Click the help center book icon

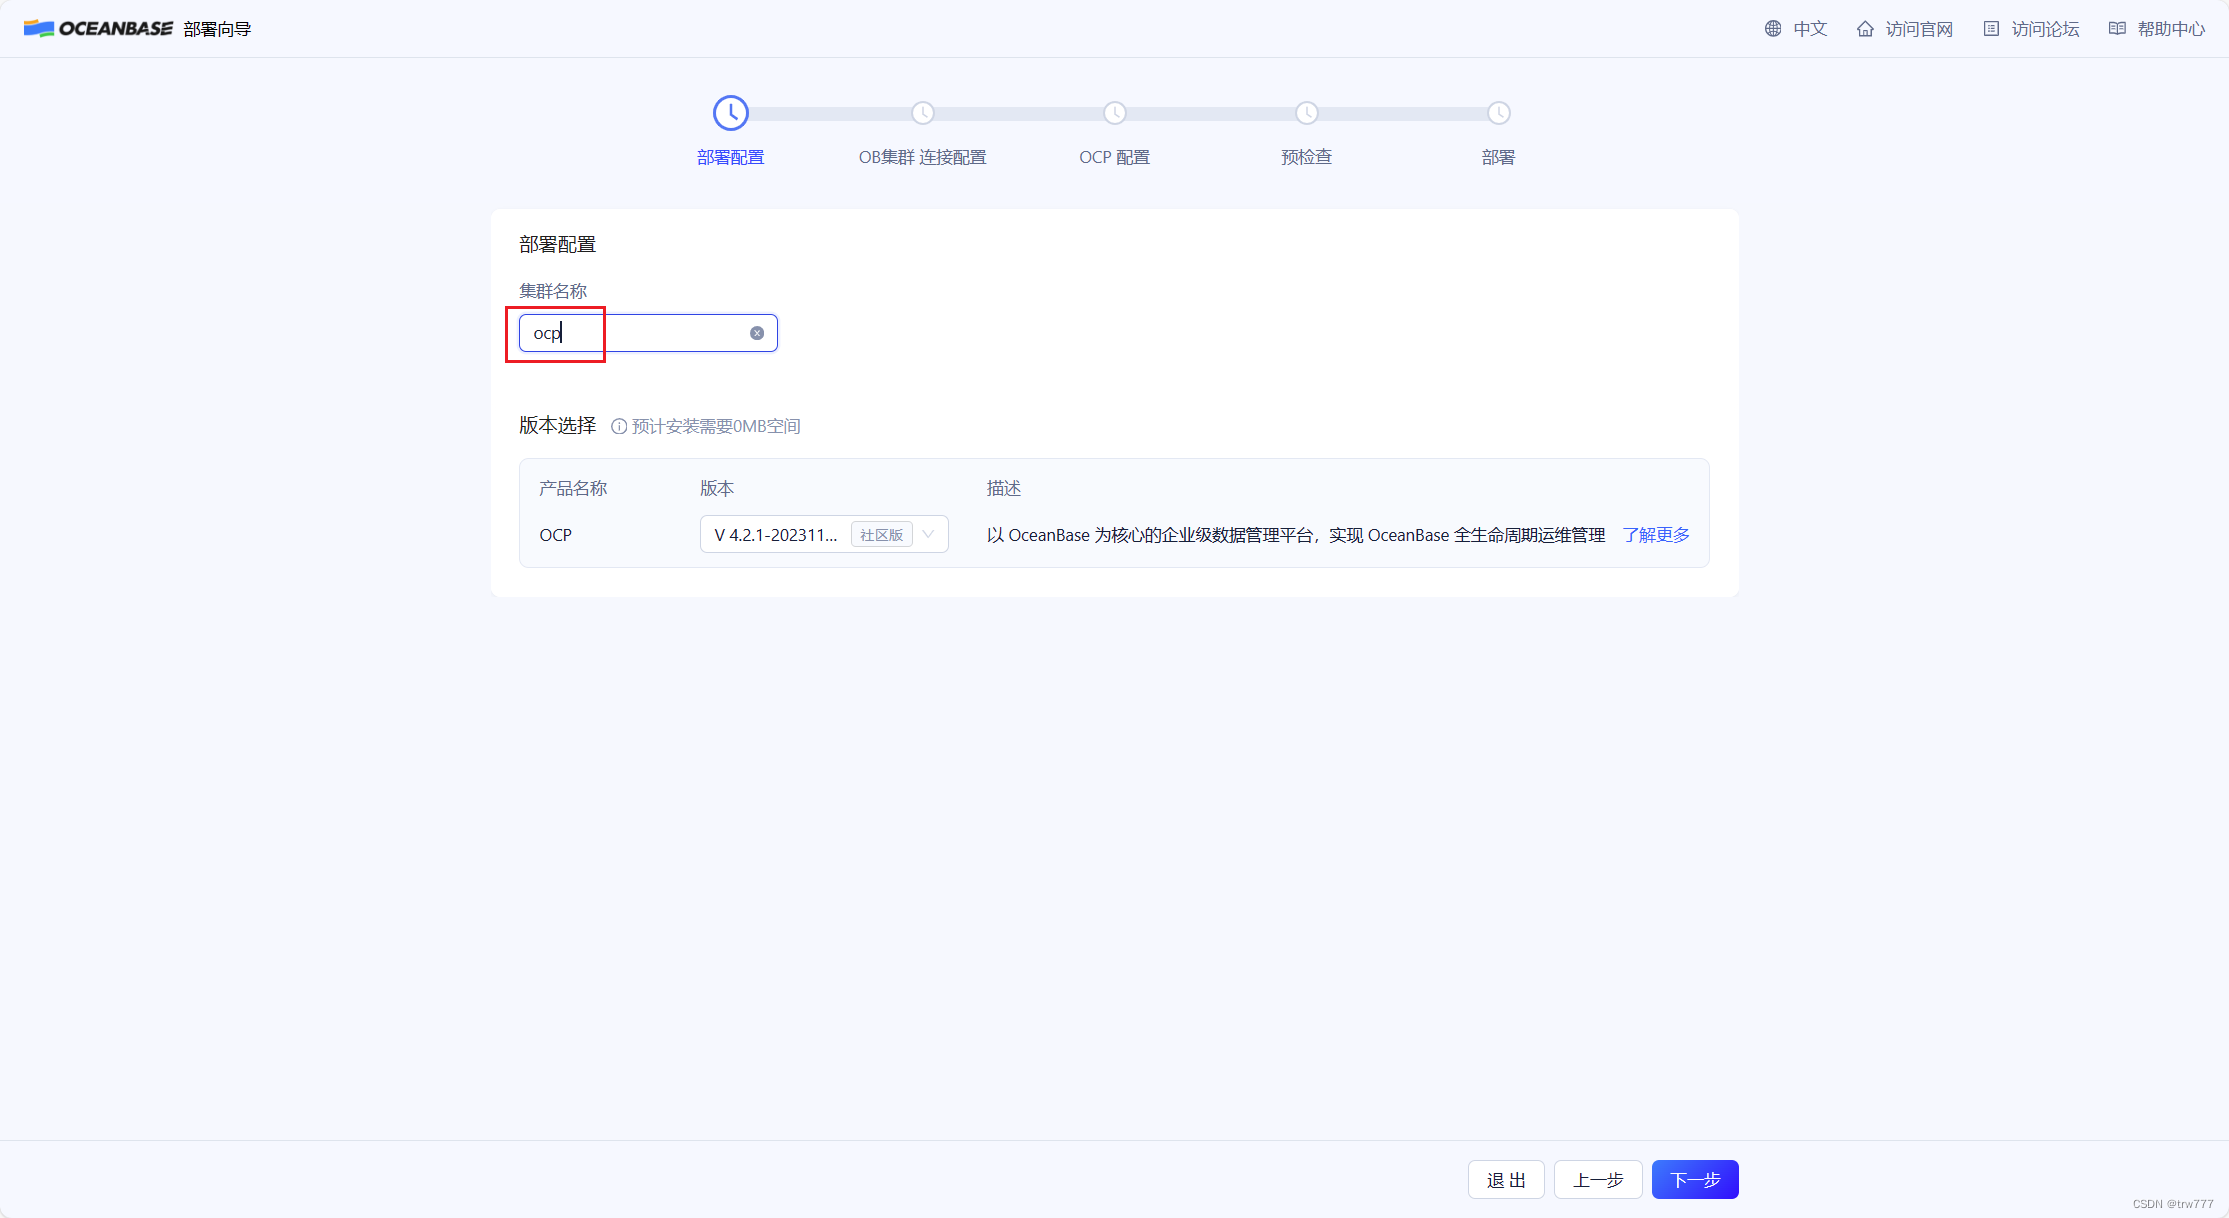[2117, 29]
